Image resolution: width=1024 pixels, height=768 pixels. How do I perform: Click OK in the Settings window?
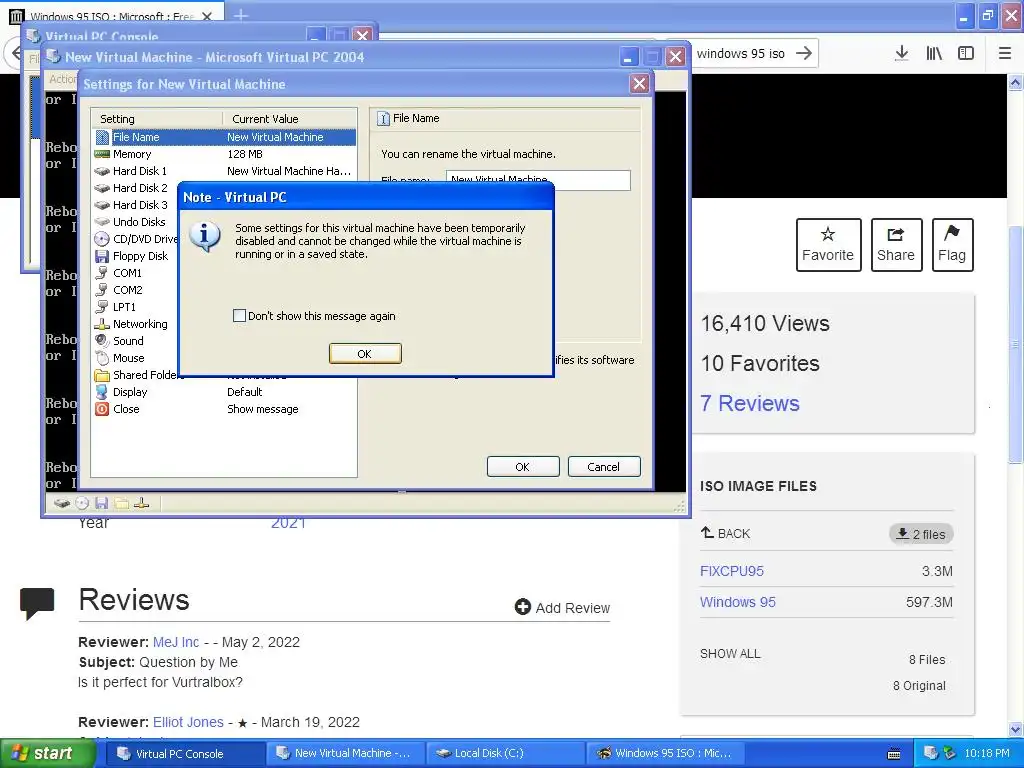pyautogui.click(x=522, y=467)
